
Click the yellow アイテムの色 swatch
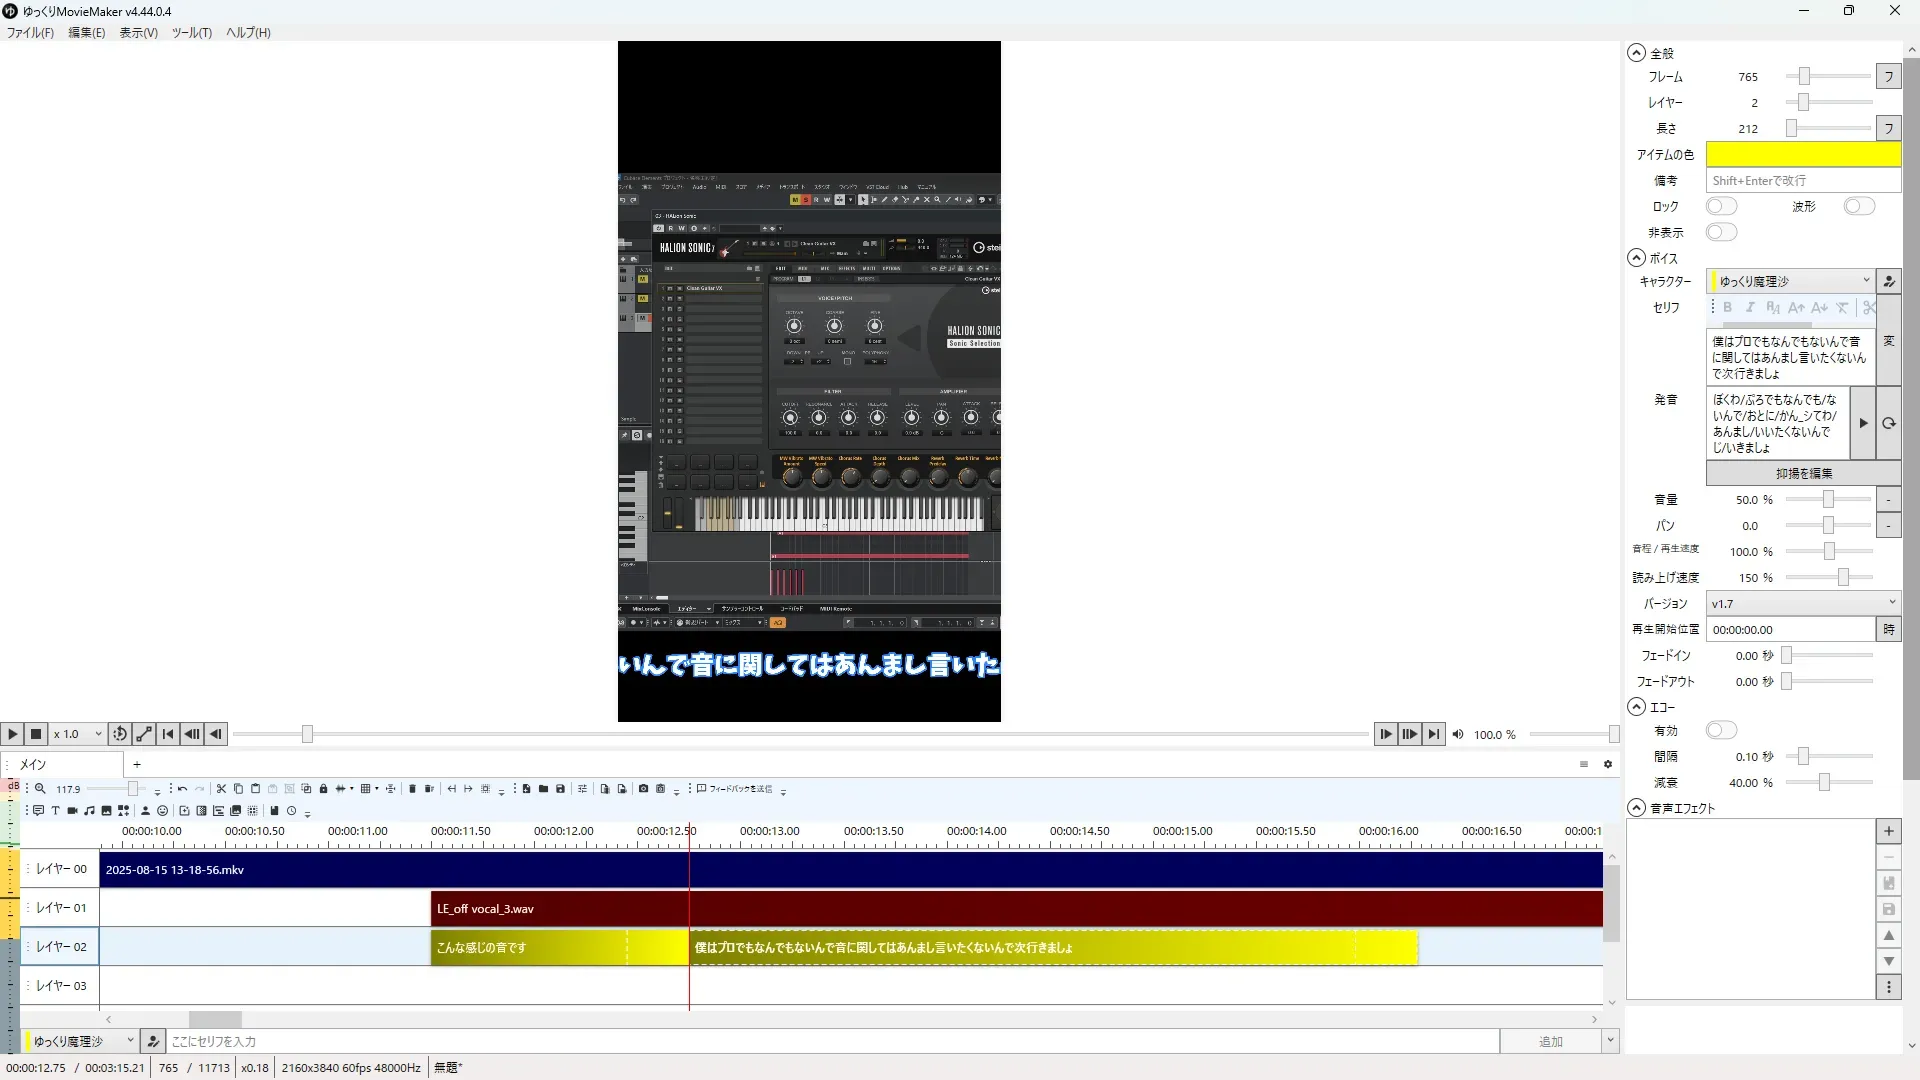pos(1802,154)
